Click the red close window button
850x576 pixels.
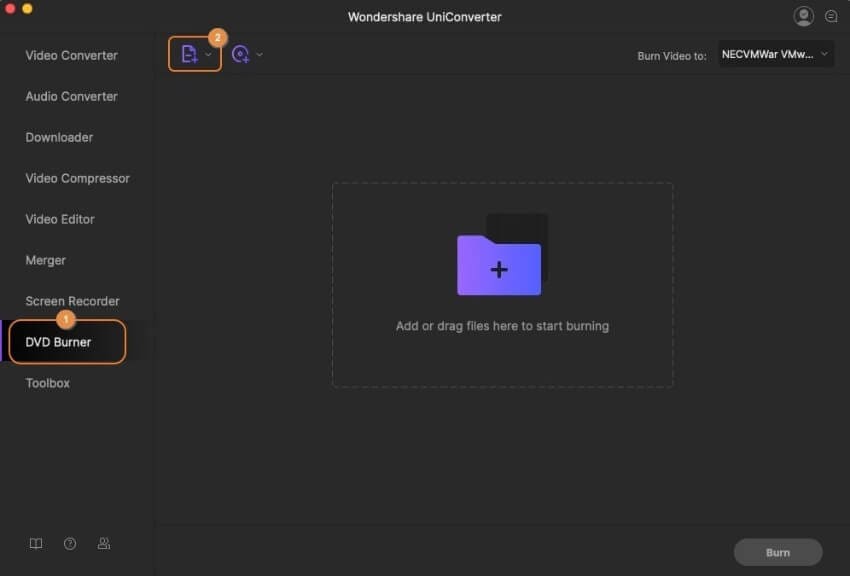coord(10,8)
